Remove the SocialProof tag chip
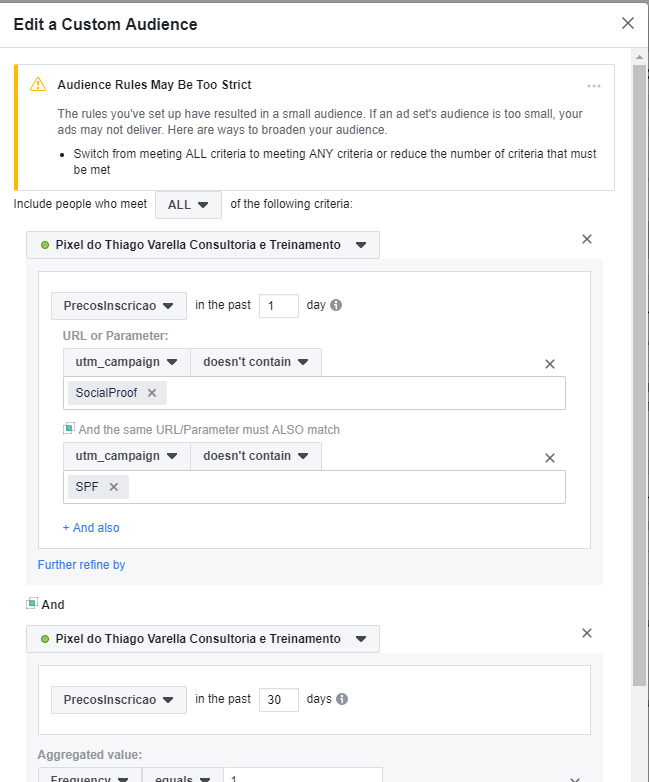The image size is (649, 782). [152, 393]
